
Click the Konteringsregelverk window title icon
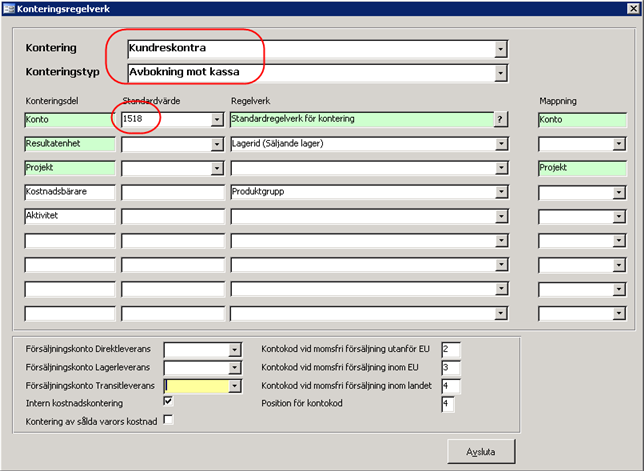[9, 9]
